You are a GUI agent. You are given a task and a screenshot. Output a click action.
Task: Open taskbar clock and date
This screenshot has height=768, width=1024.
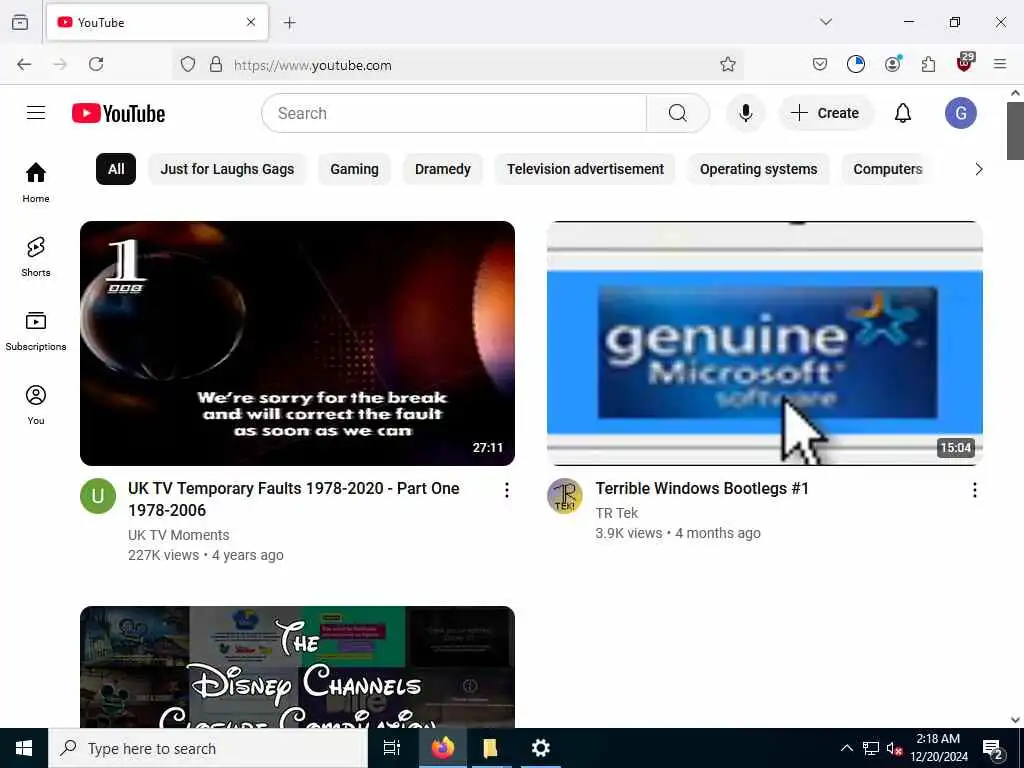click(938, 748)
